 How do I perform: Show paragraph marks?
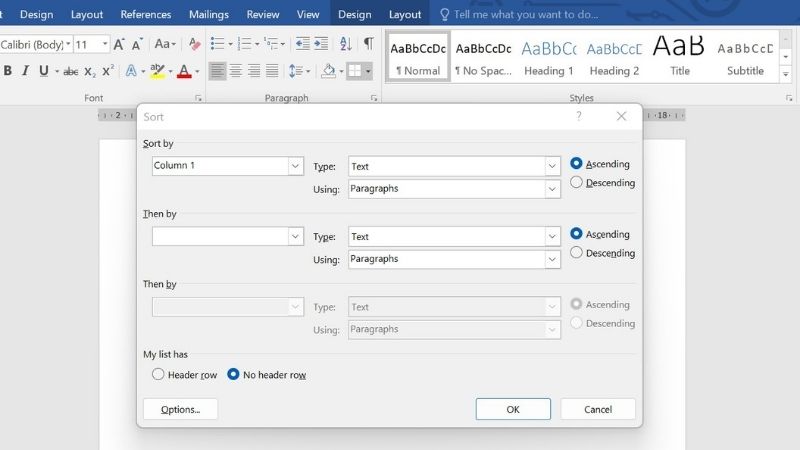368,44
